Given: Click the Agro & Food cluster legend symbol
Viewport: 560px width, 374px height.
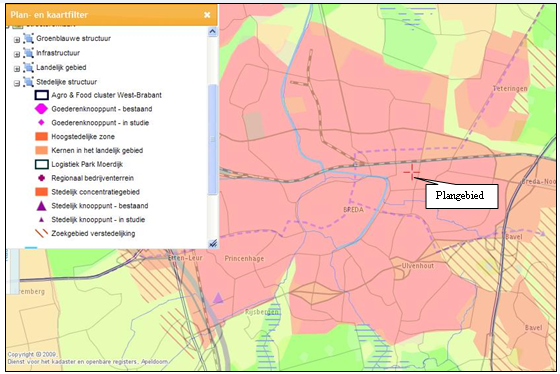Looking at the screenshot, I should (x=41, y=95).
